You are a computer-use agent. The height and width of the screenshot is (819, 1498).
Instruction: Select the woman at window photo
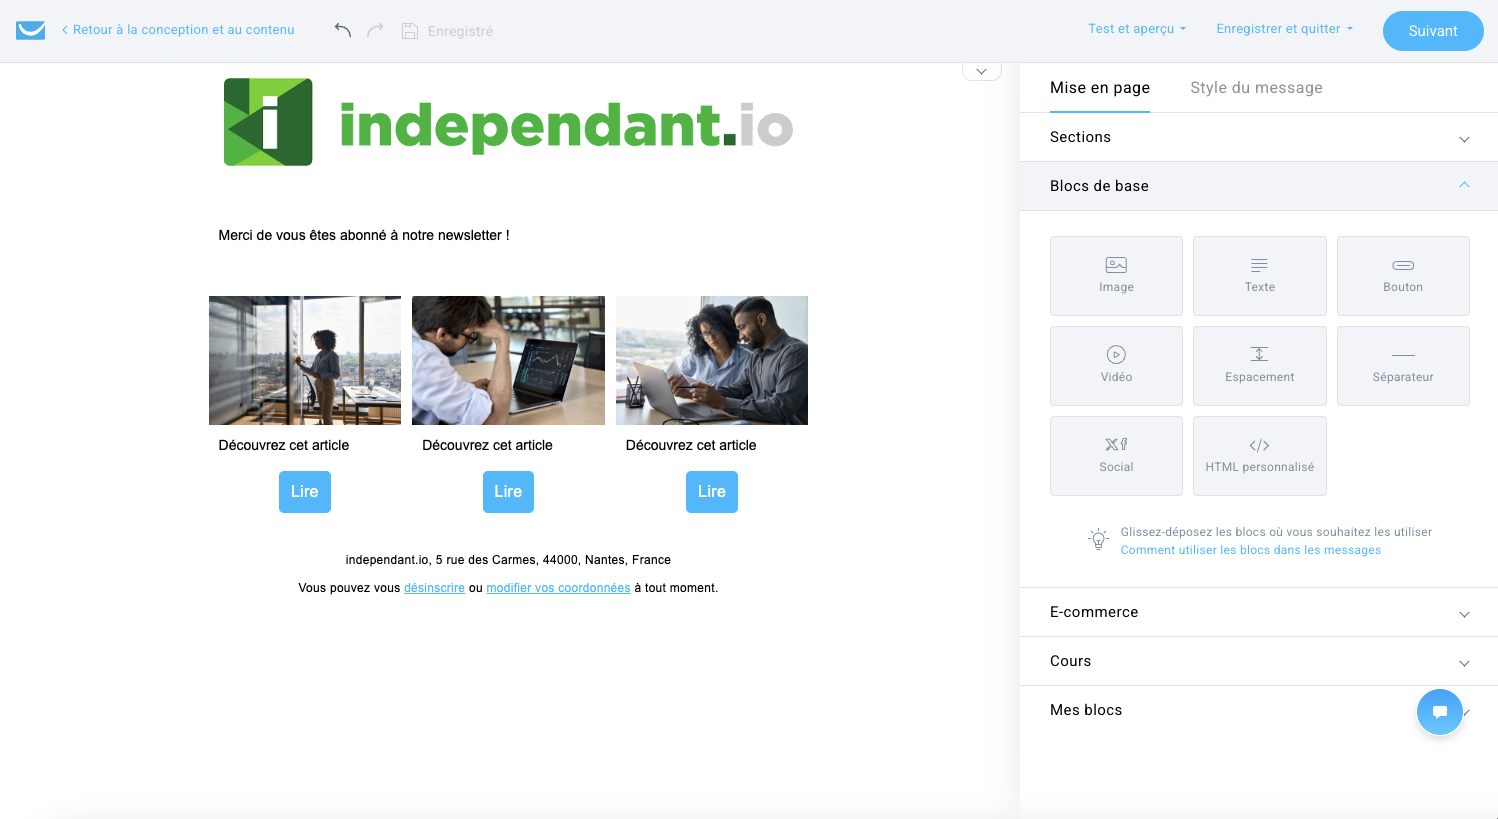tap(305, 360)
